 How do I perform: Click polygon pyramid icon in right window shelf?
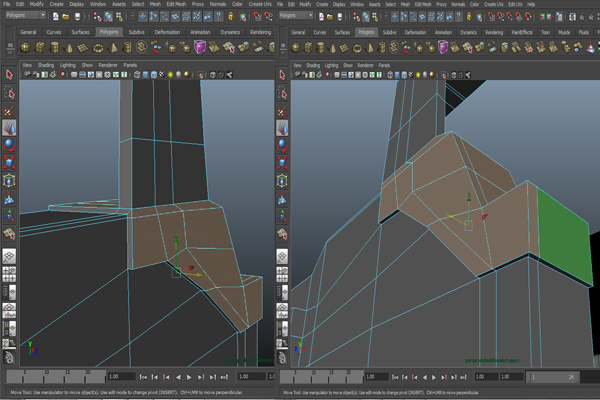click(x=370, y=48)
